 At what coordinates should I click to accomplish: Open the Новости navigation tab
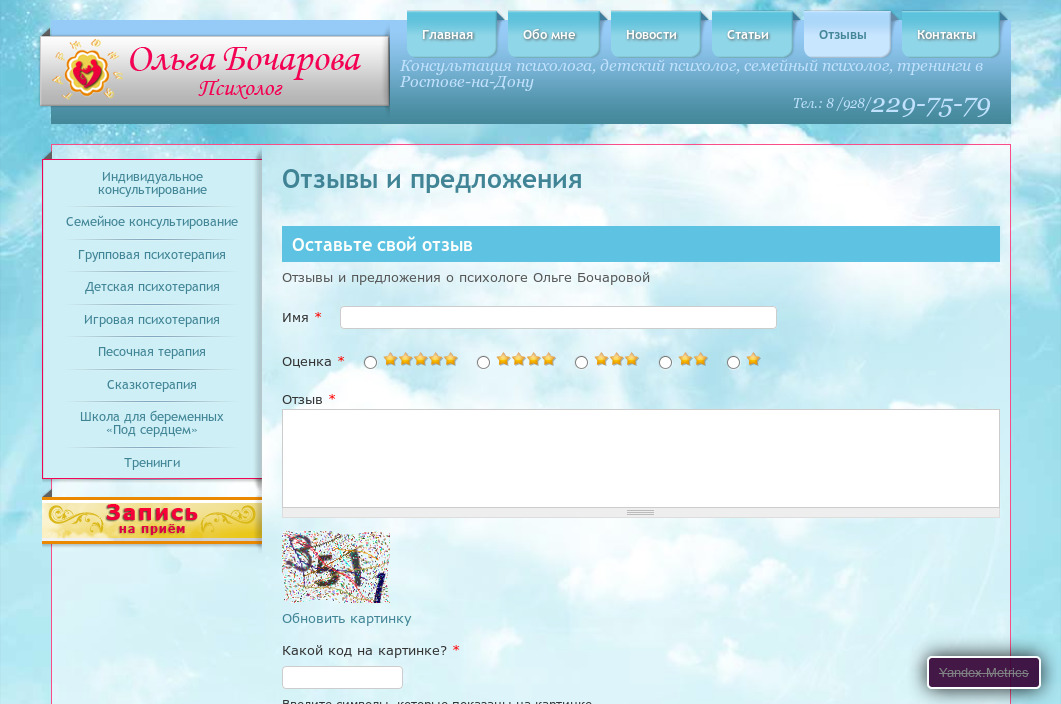[651, 35]
